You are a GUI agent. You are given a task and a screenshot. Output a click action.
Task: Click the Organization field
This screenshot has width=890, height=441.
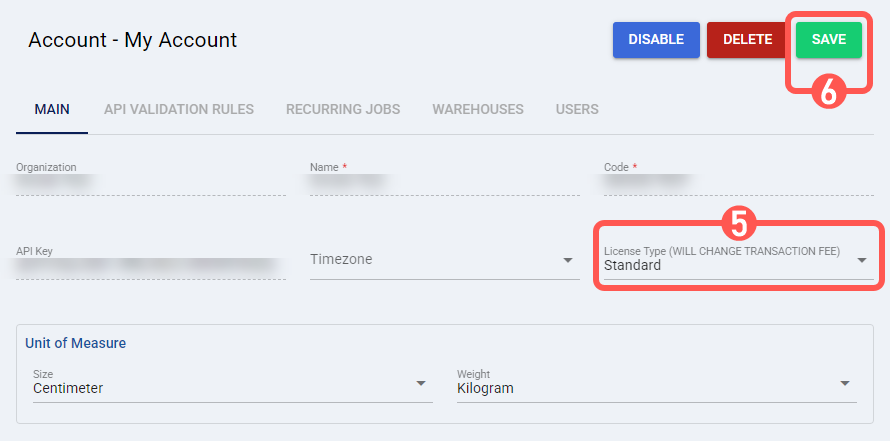pyautogui.click(x=150, y=180)
